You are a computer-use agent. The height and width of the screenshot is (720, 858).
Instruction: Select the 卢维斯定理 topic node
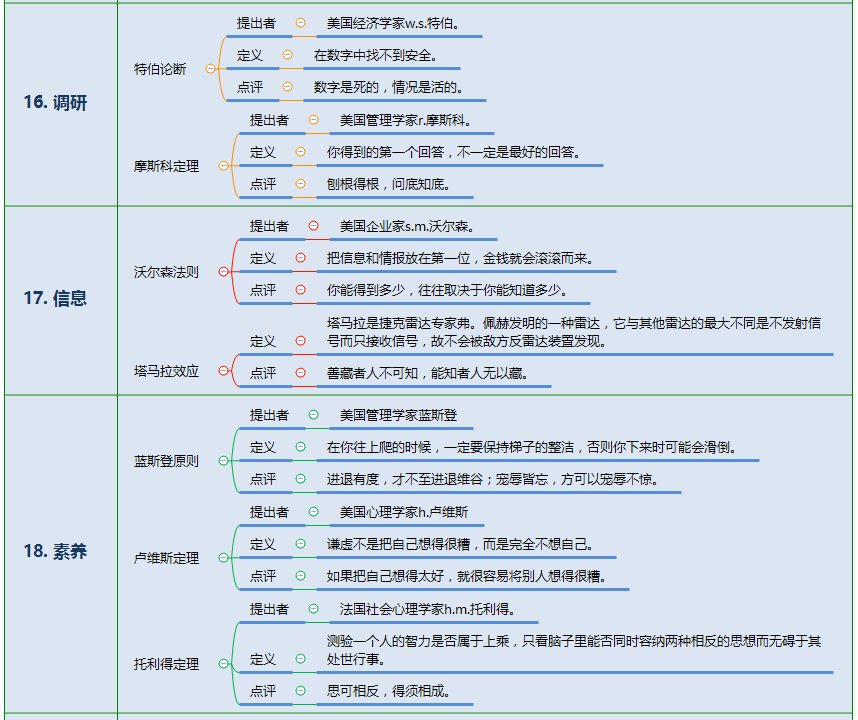coord(166,558)
